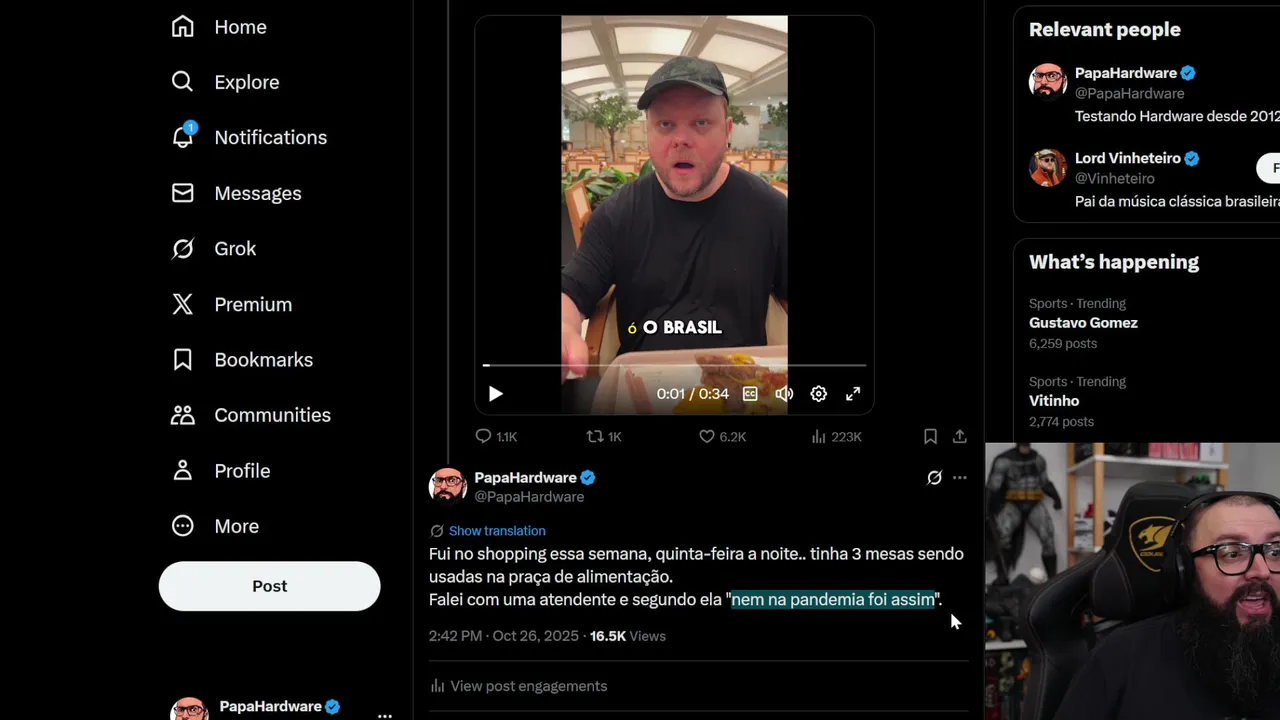Open video settings gear
Viewport: 1280px width, 720px height.
point(819,394)
